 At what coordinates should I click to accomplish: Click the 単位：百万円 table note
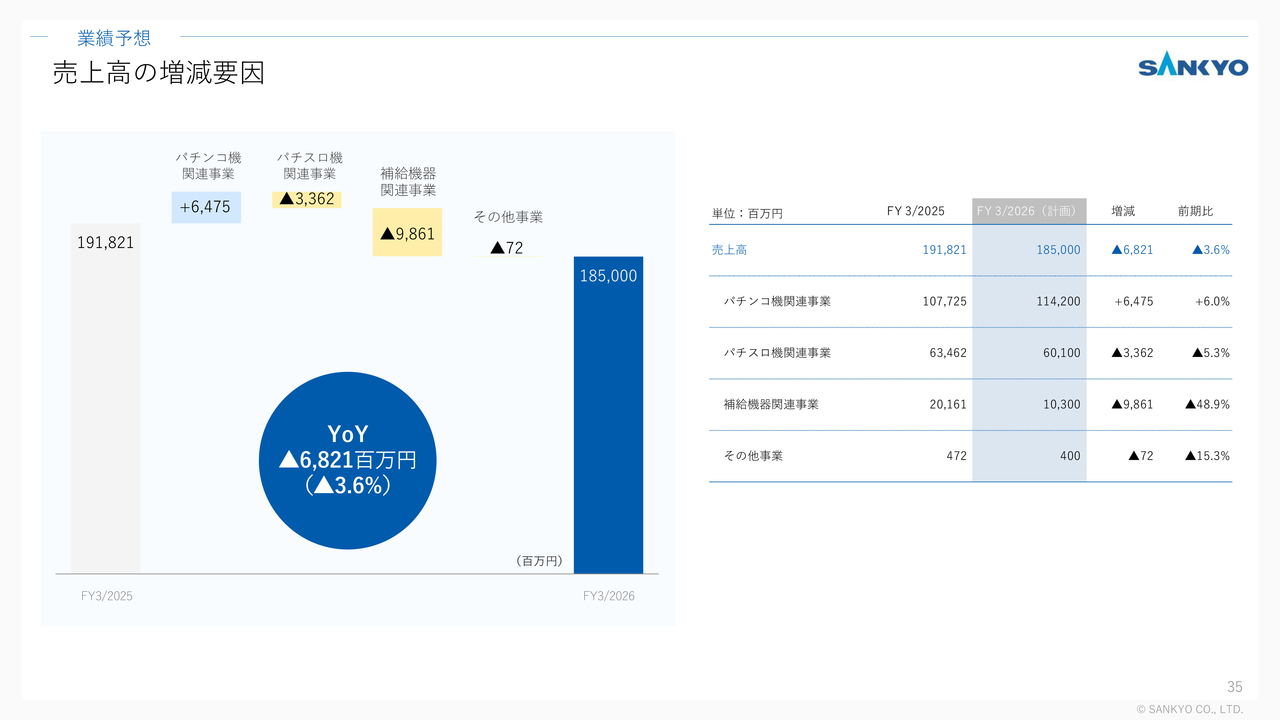747,213
